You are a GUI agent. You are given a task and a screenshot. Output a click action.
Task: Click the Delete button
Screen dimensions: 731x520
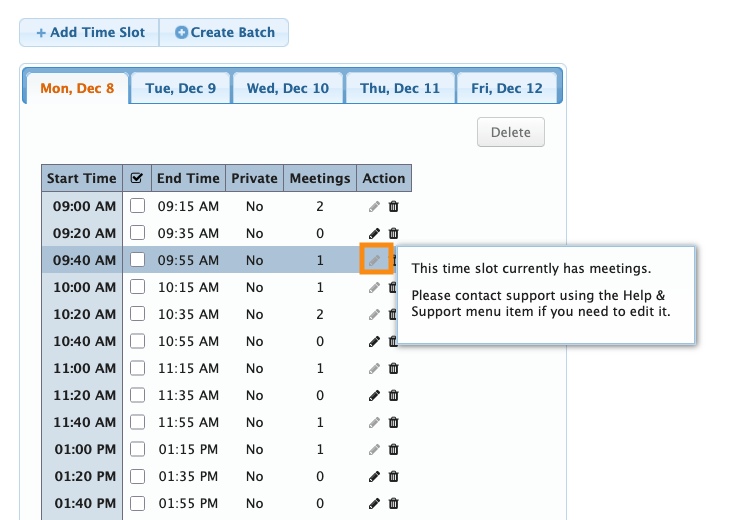click(511, 132)
